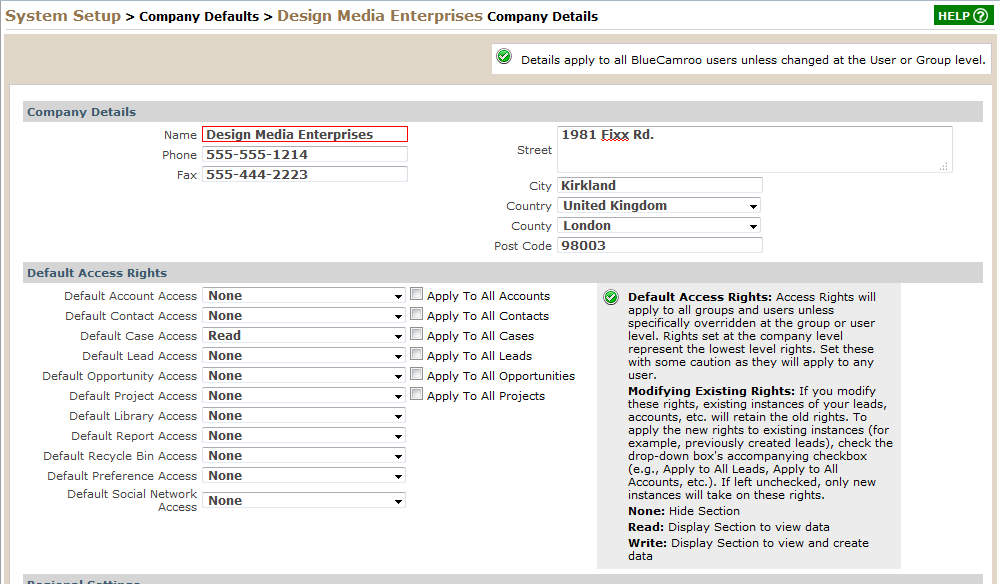Open the Default Case Access dropdown

click(x=304, y=335)
